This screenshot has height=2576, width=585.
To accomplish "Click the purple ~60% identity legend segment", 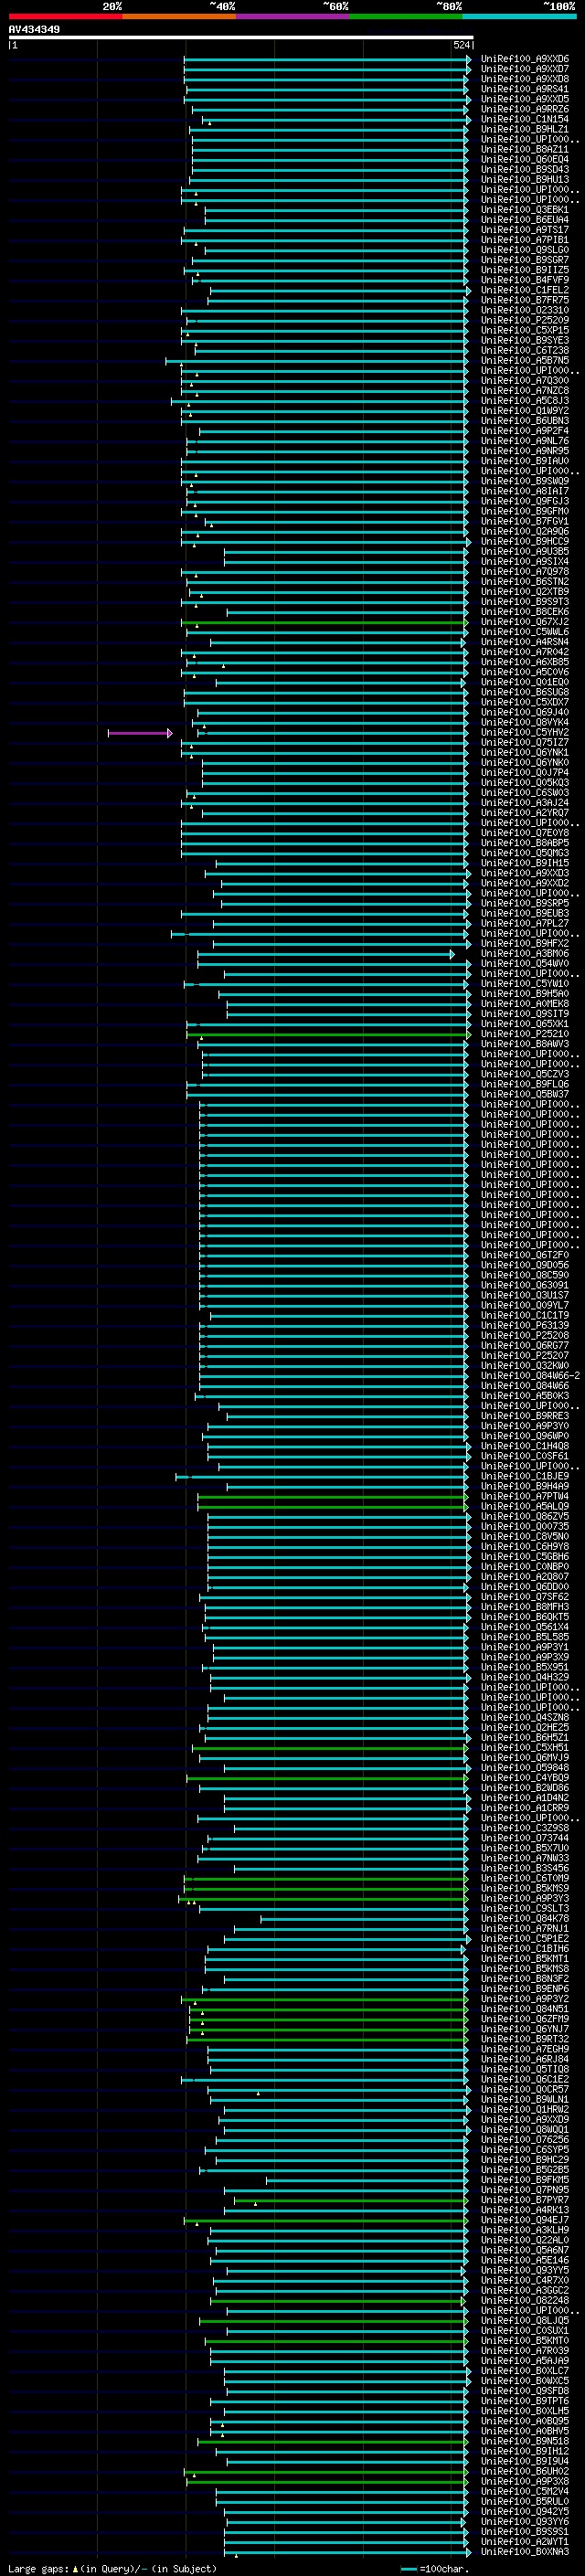I will (292, 16).
